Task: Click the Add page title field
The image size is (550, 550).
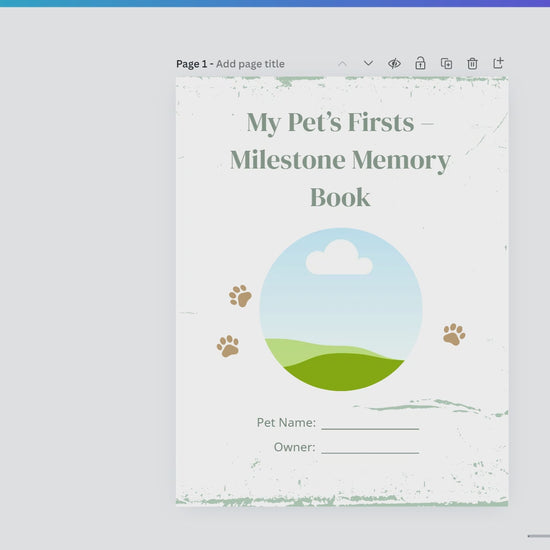Action: click(250, 64)
